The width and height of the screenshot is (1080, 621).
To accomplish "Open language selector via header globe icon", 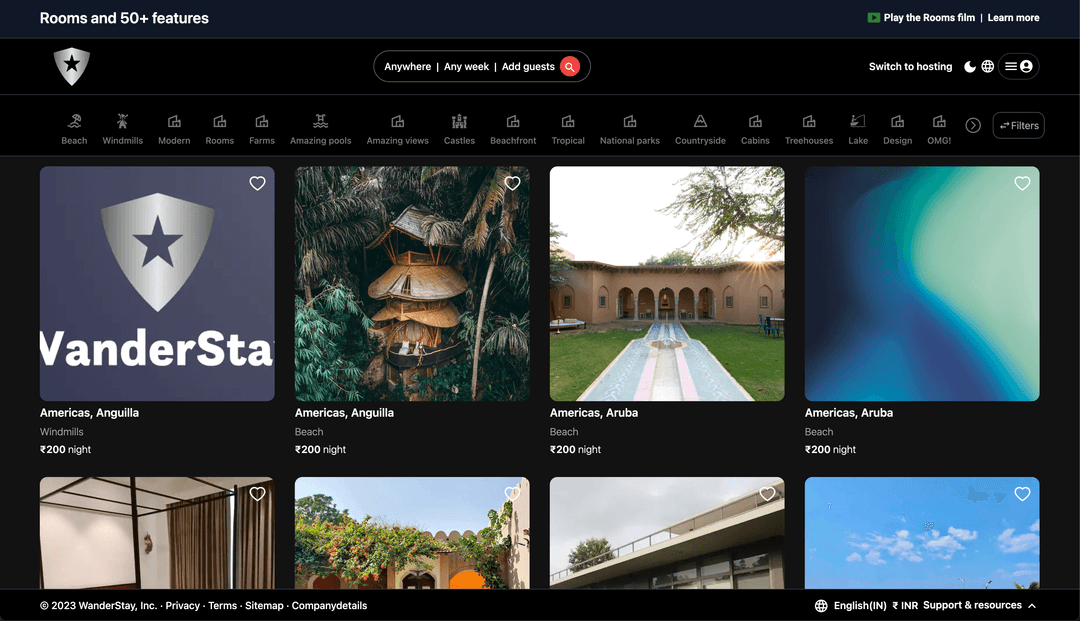I will tap(988, 67).
